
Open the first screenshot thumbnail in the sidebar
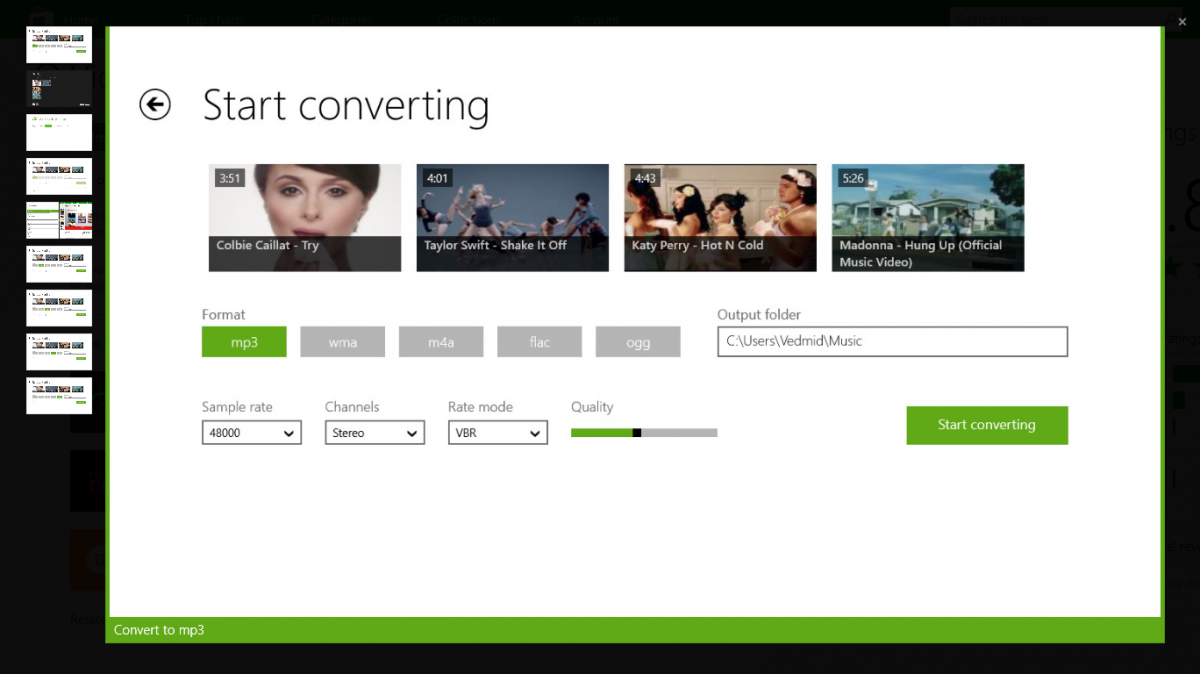(59, 45)
